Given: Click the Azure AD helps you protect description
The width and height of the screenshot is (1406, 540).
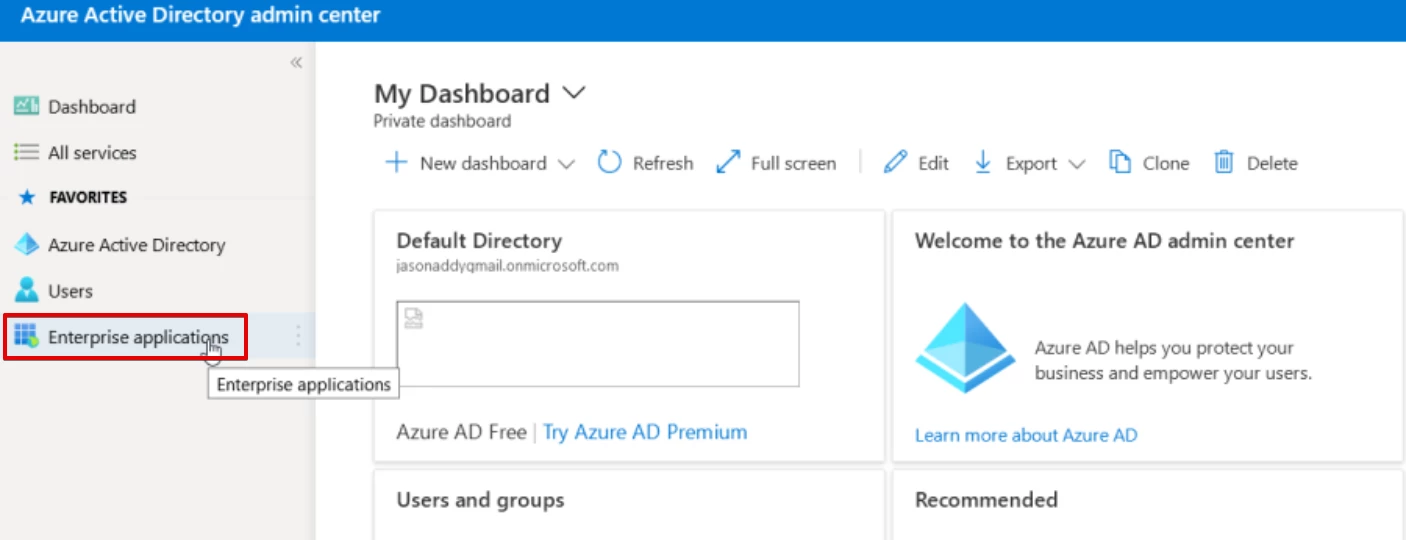Looking at the screenshot, I should tap(1173, 361).
